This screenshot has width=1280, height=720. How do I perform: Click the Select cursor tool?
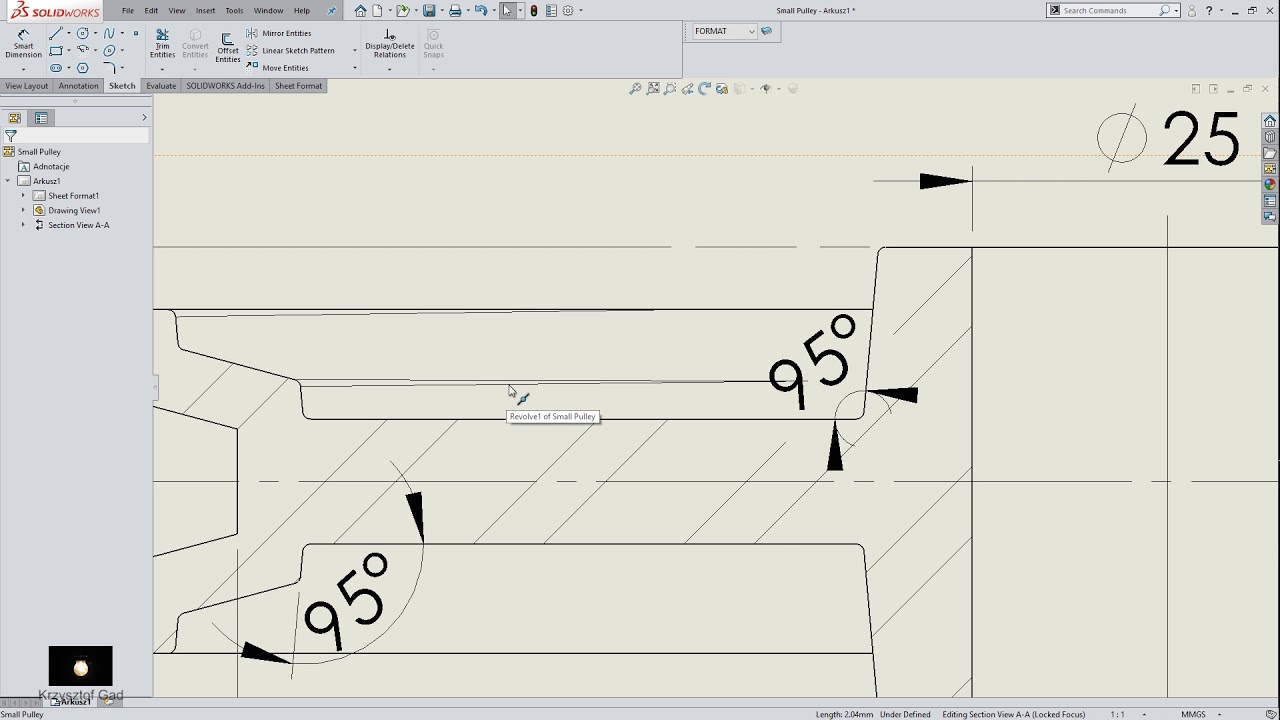507,10
